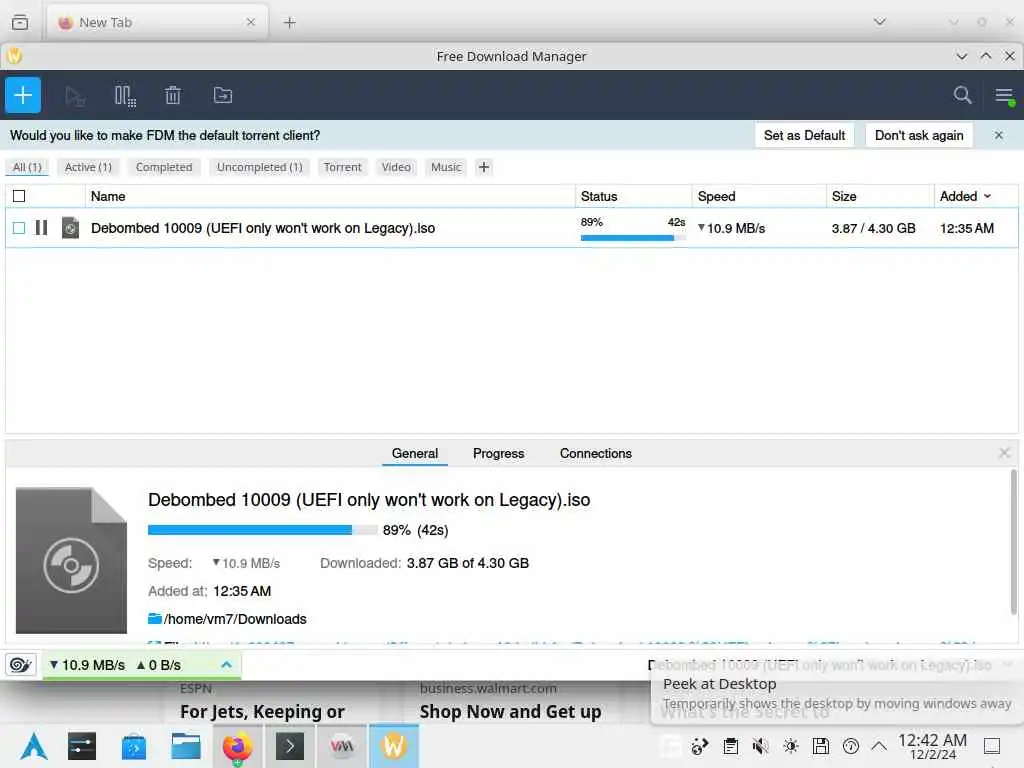Viewport: 1024px width, 768px height.
Task: Sort by the Size column header
Action: tap(880, 196)
